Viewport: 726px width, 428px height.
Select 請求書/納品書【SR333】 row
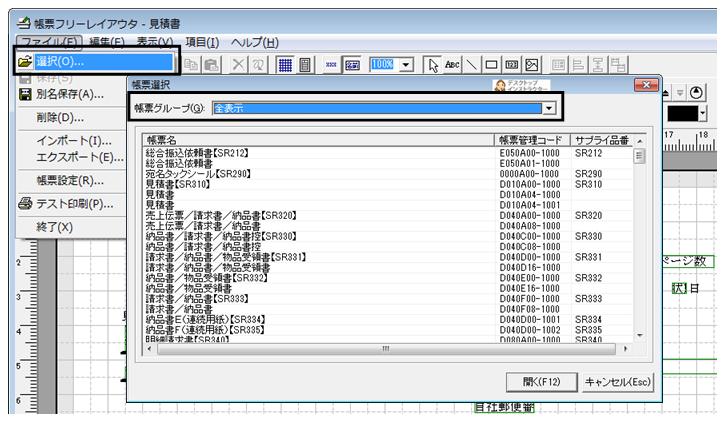point(388,299)
